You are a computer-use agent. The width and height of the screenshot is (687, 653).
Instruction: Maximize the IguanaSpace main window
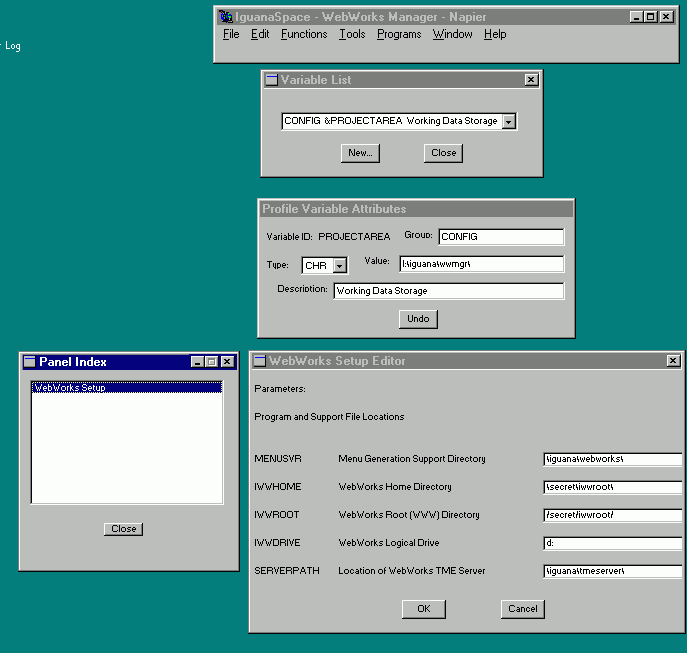pyautogui.click(x=651, y=17)
